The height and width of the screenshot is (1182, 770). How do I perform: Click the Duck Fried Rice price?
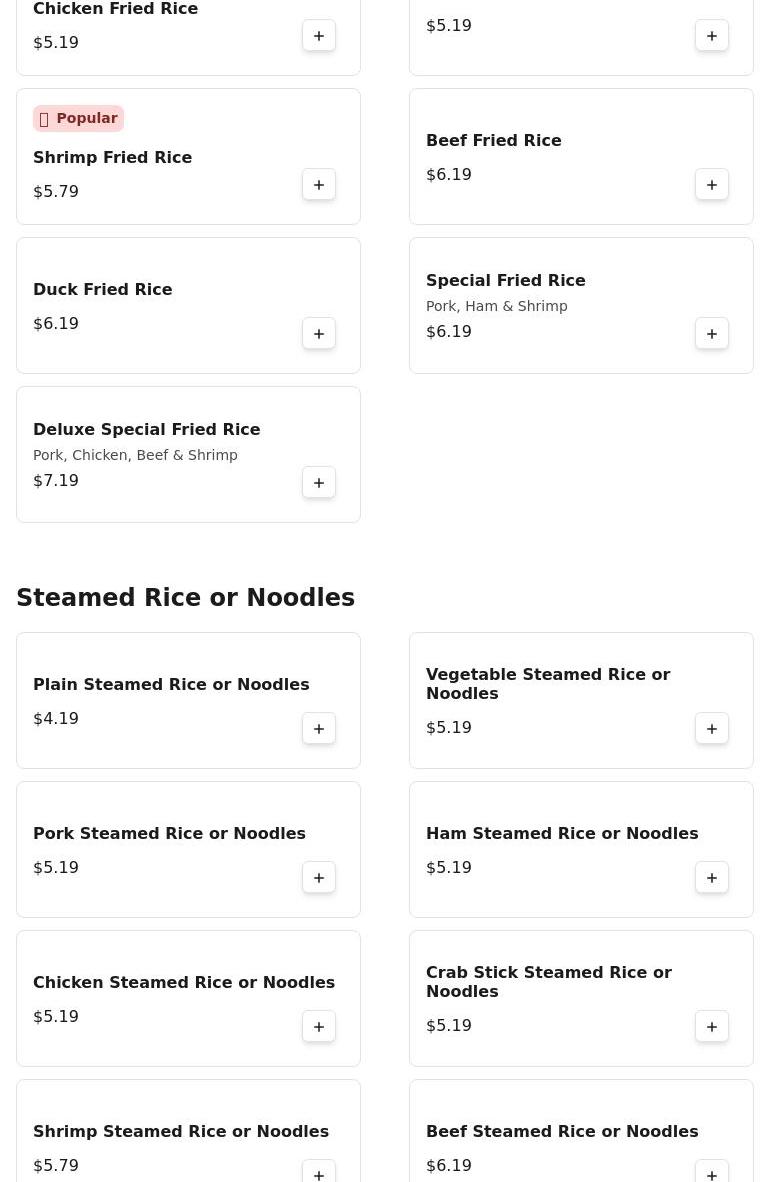56,324
